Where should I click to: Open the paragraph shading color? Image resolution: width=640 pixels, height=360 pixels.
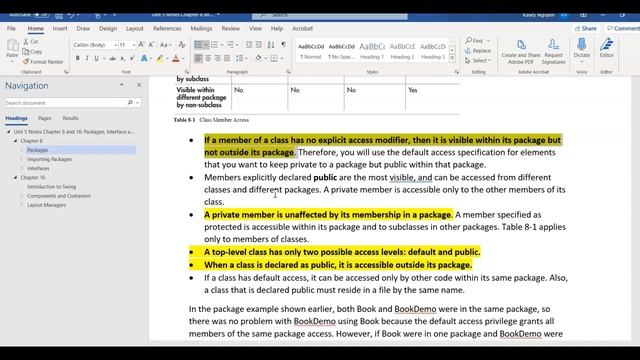tap(258, 58)
